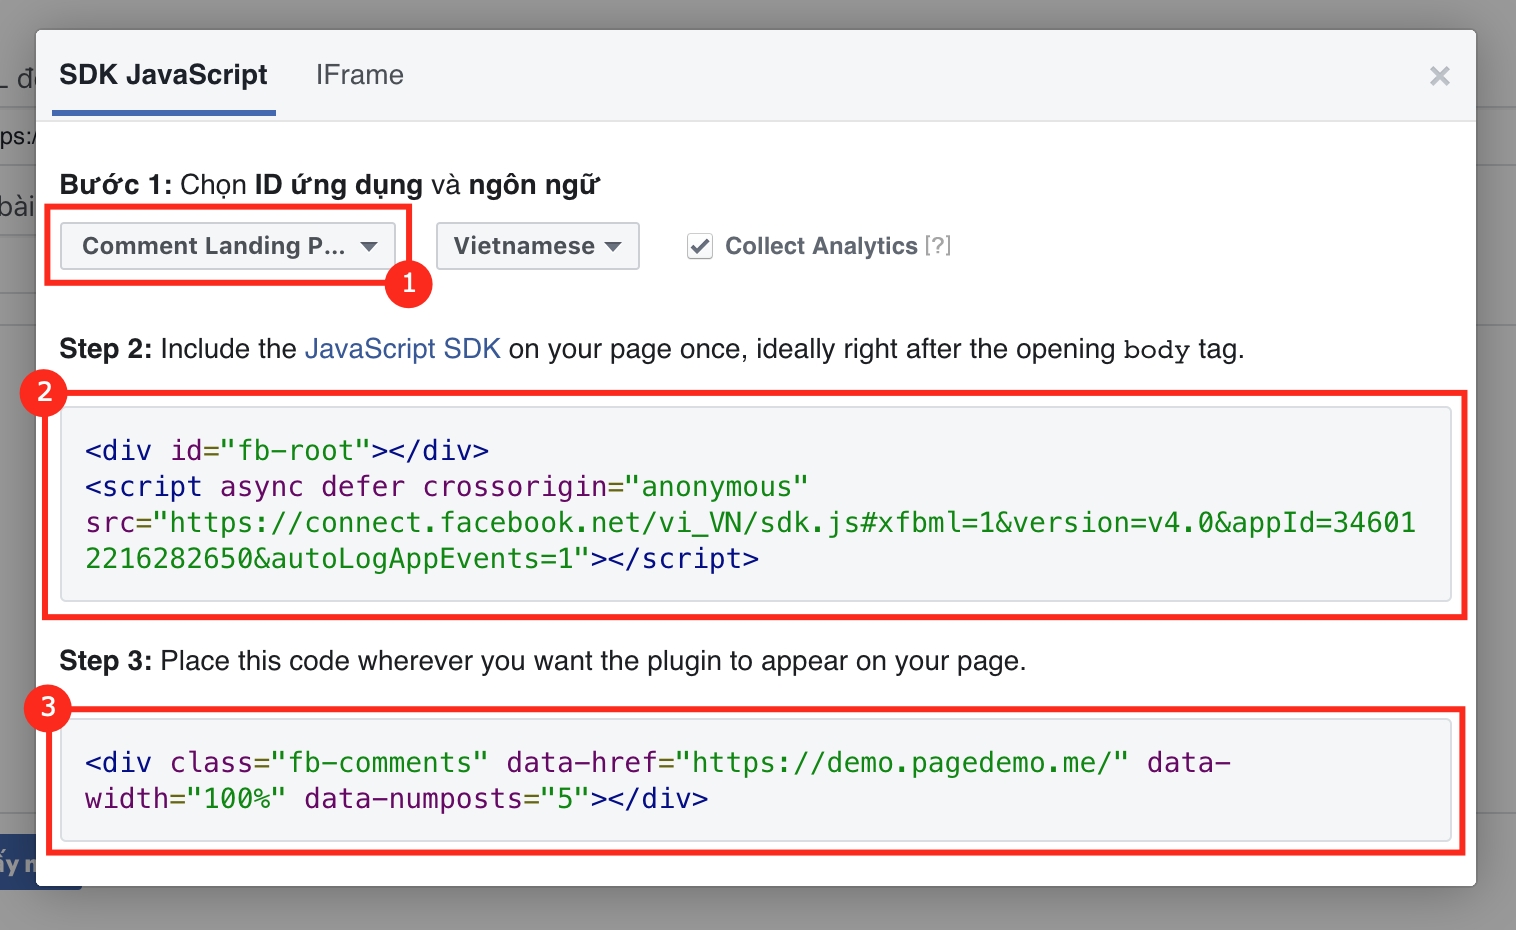Image resolution: width=1516 pixels, height=930 pixels.
Task: Click the red number 3 marker
Action: [47, 708]
